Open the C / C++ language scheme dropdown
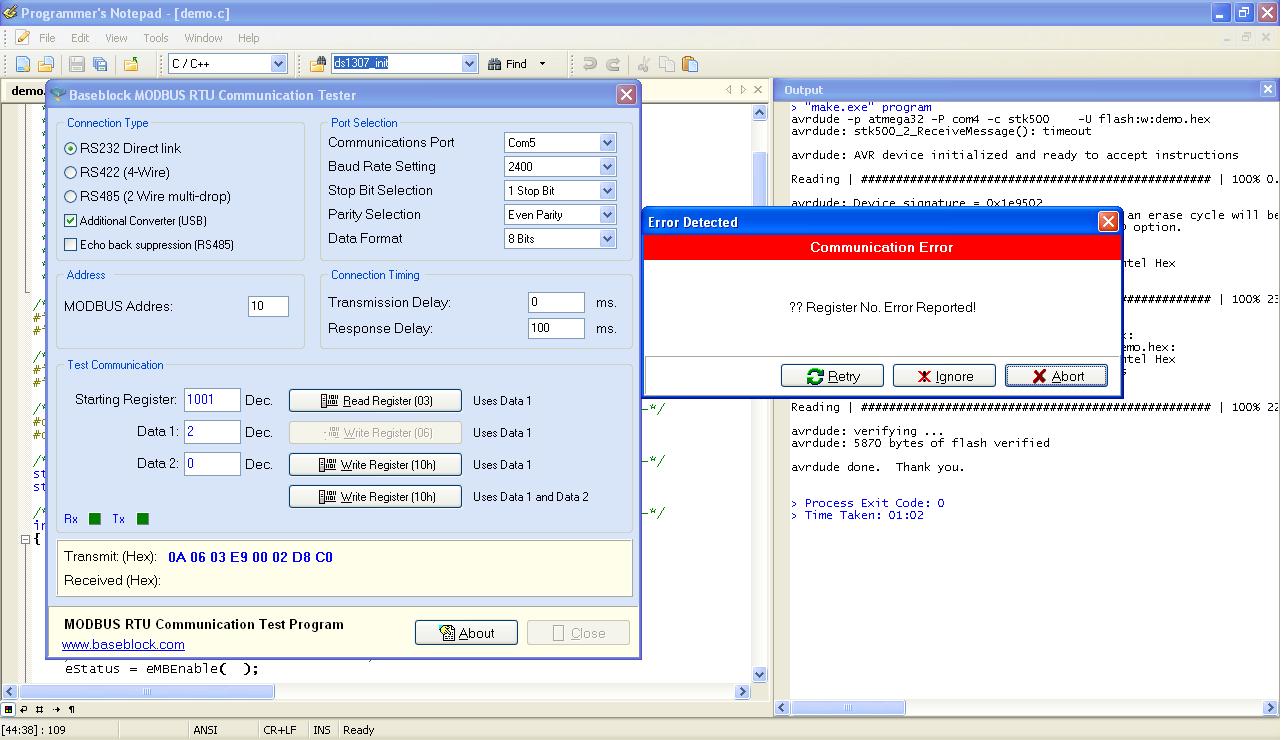Screen dimensions: 1283x740 (278, 64)
